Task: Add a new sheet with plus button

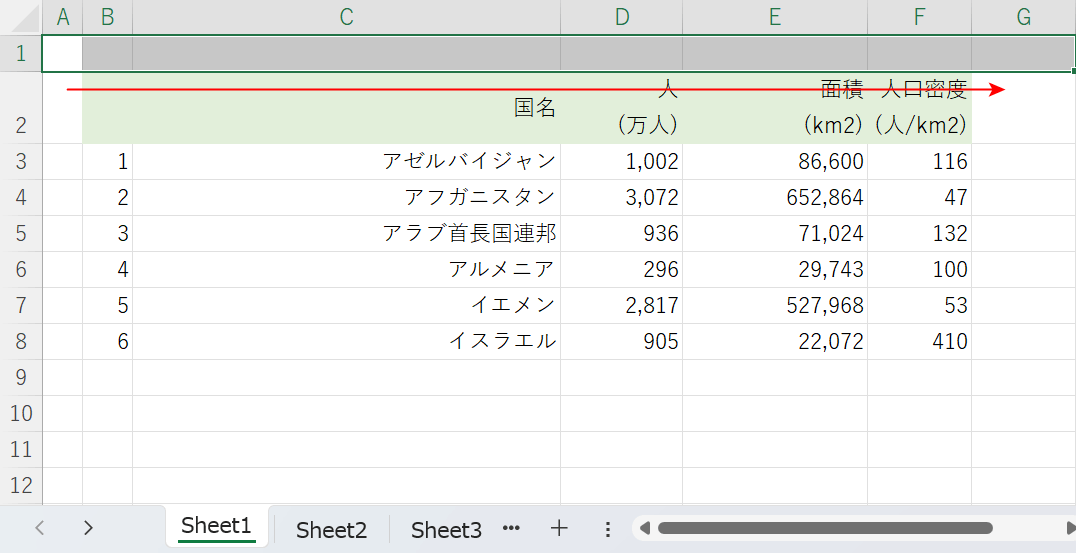Action: coord(559,528)
